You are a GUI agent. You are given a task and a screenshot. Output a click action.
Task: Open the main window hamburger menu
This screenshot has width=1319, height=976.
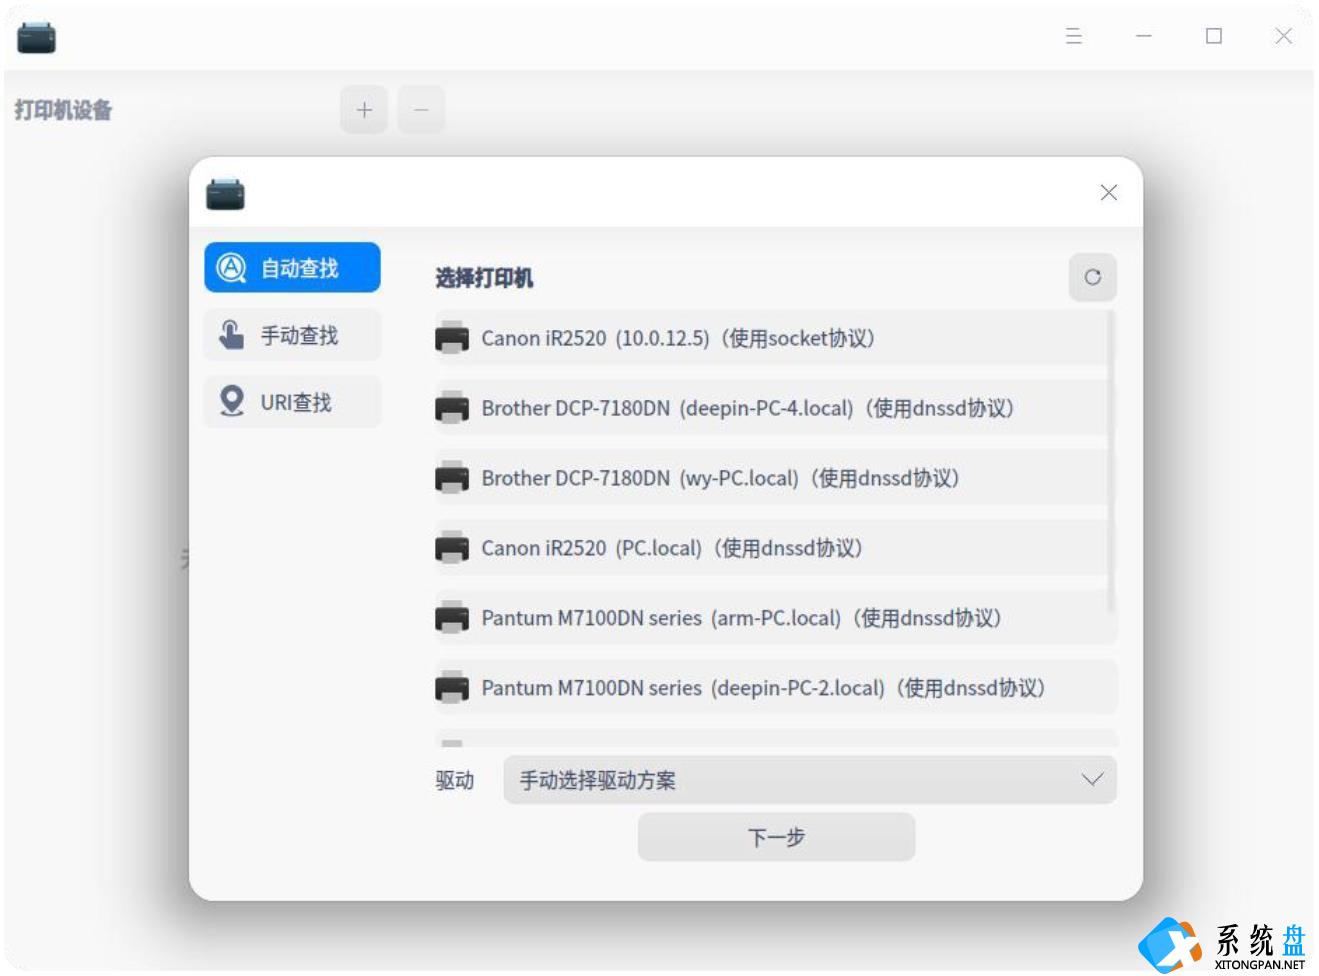click(1073, 36)
